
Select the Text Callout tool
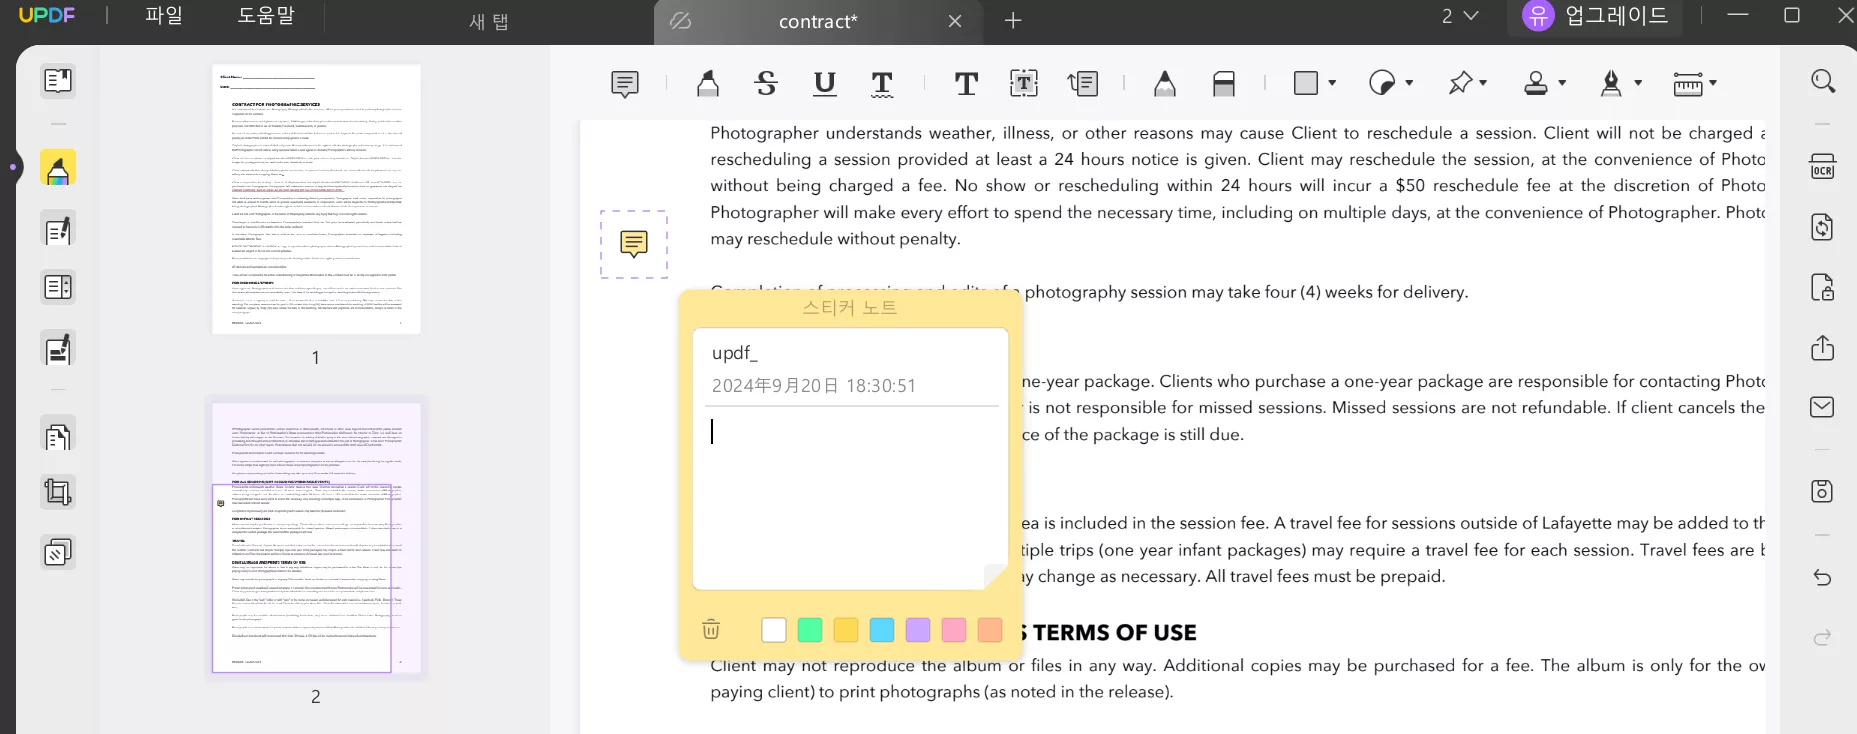pos(1083,84)
